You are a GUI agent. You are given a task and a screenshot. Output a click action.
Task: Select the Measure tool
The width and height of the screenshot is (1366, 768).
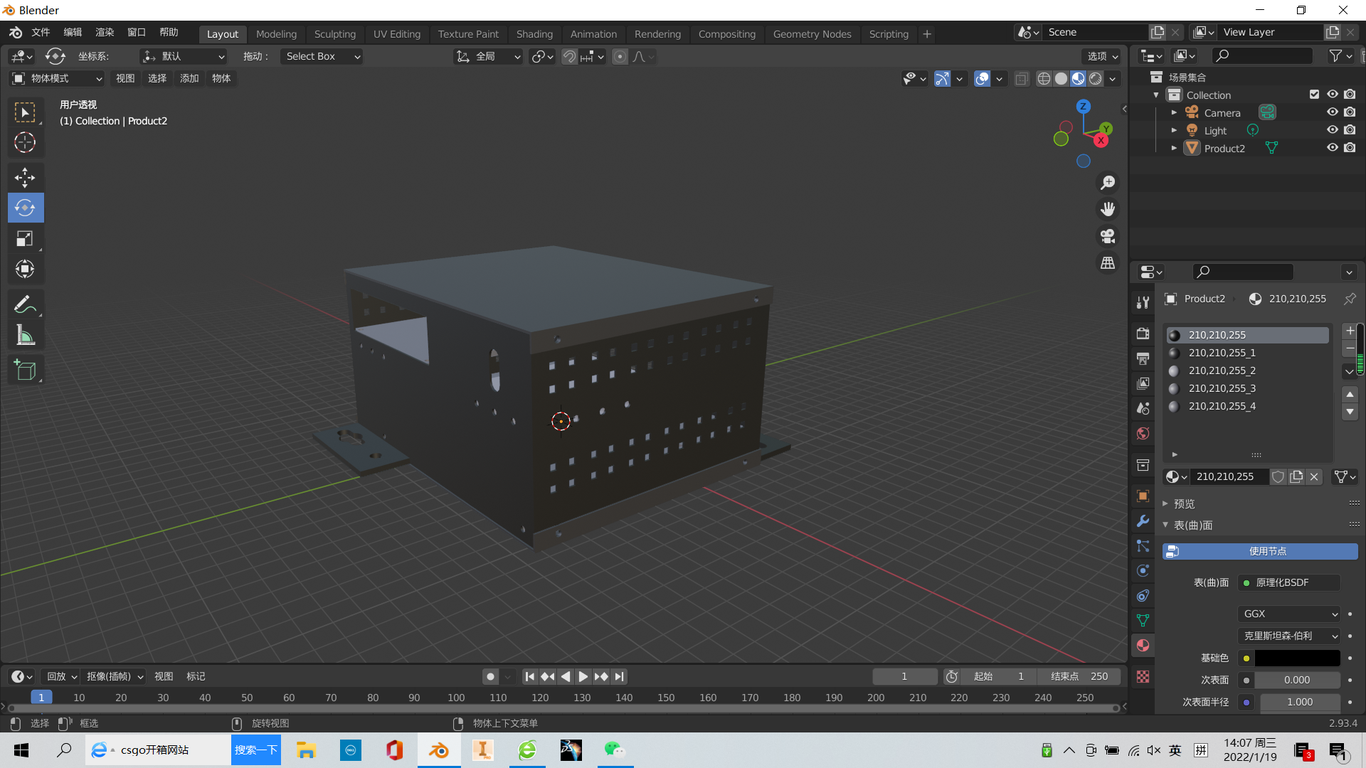(x=25, y=335)
